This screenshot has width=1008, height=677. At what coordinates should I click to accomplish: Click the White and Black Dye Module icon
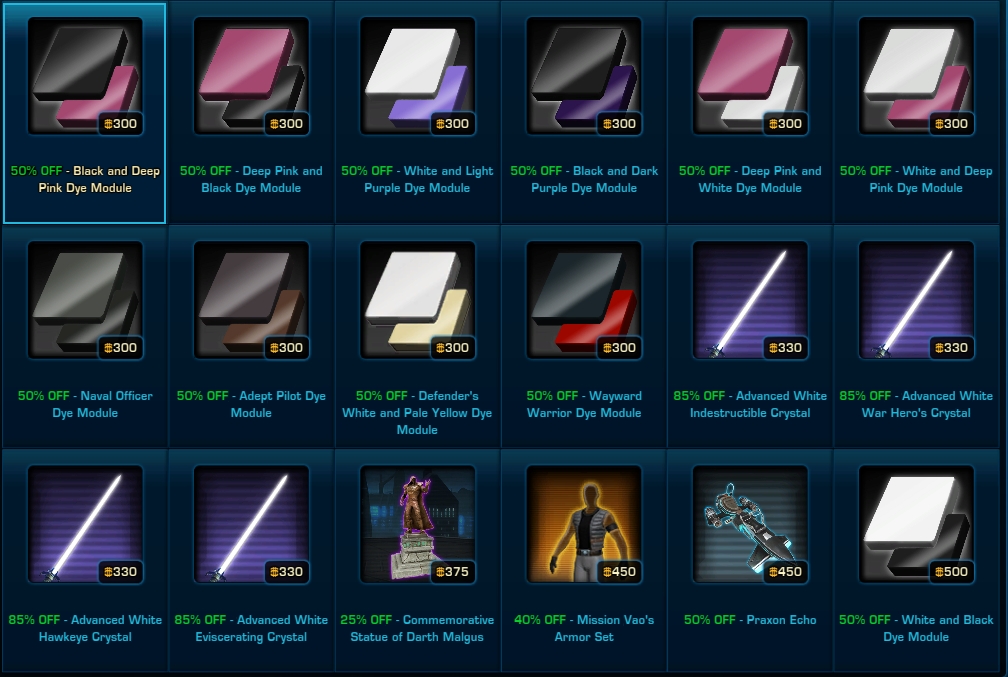tap(916, 524)
